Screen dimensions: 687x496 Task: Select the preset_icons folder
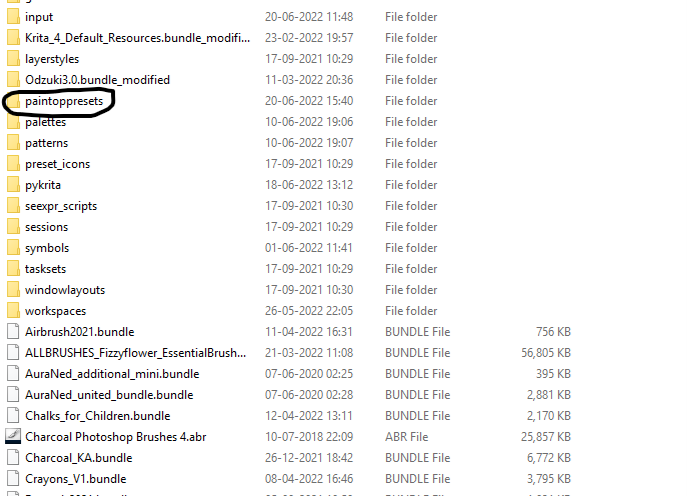tap(57, 164)
